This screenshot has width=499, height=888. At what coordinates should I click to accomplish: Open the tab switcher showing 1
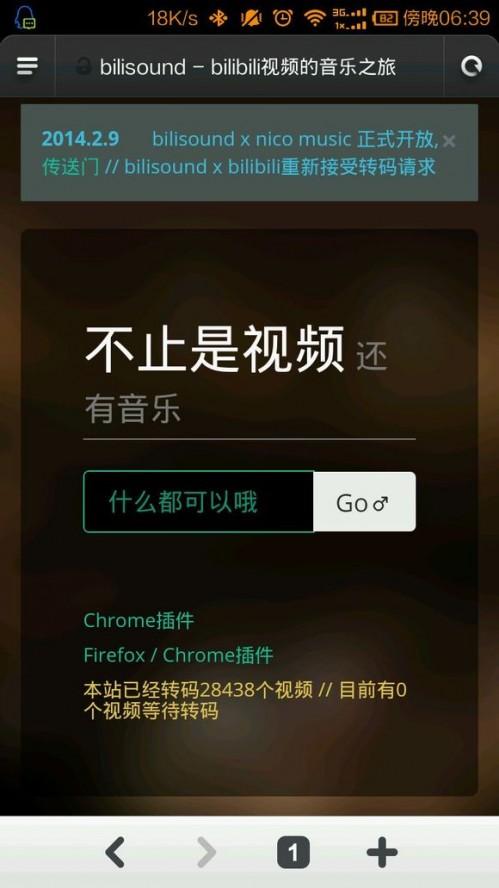click(293, 852)
